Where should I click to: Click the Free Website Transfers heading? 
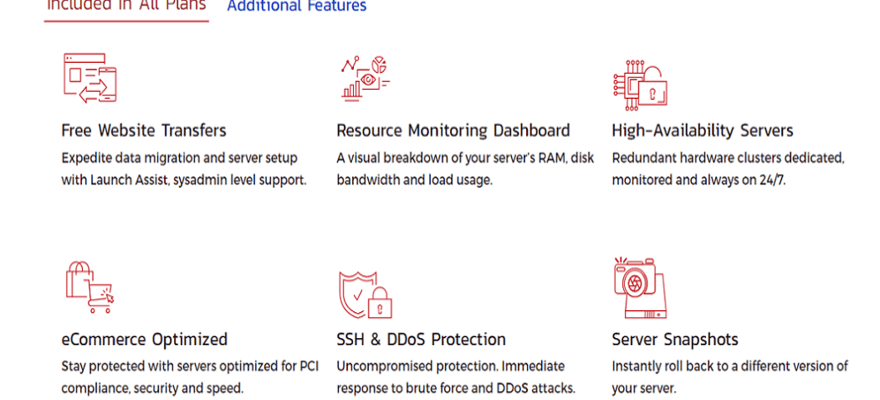coord(144,131)
